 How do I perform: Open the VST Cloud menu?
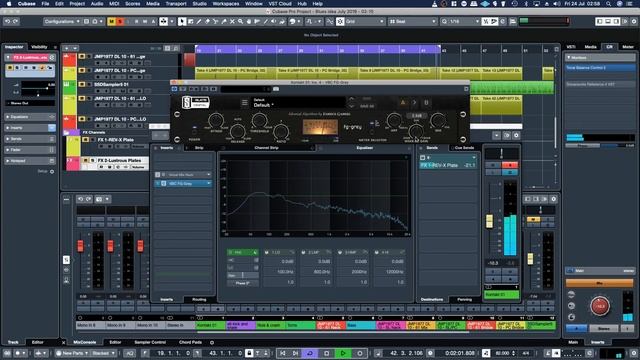click(x=280, y=4)
